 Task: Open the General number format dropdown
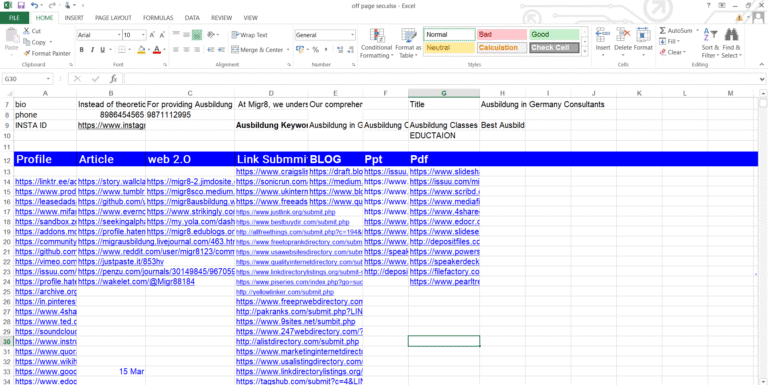352,35
